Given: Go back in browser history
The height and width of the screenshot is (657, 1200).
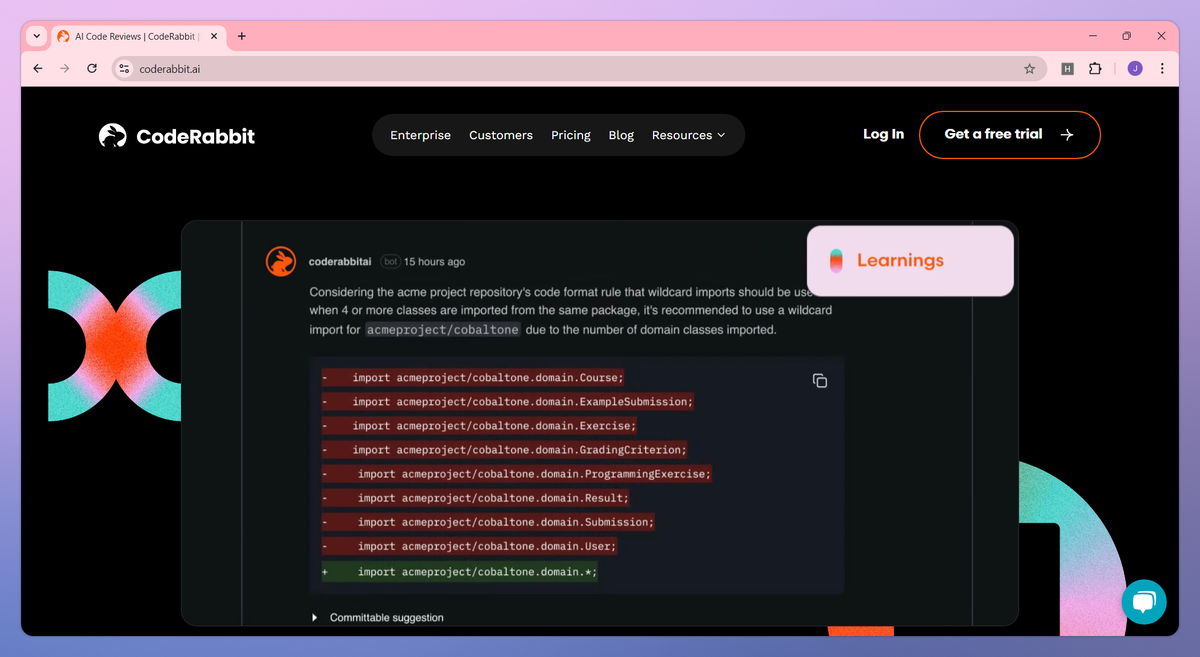Looking at the screenshot, I should coord(38,69).
